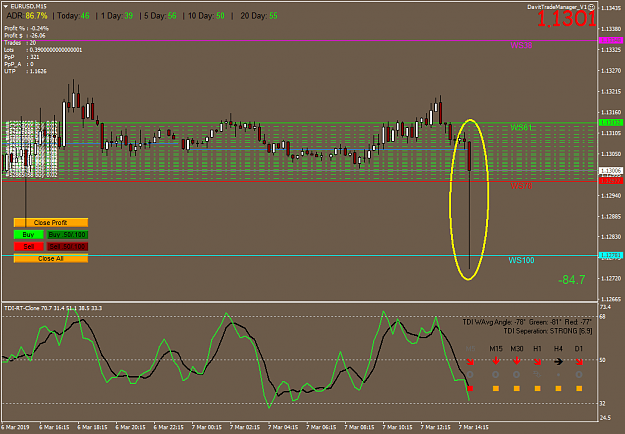Click the gray circle under D1

[579, 375]
